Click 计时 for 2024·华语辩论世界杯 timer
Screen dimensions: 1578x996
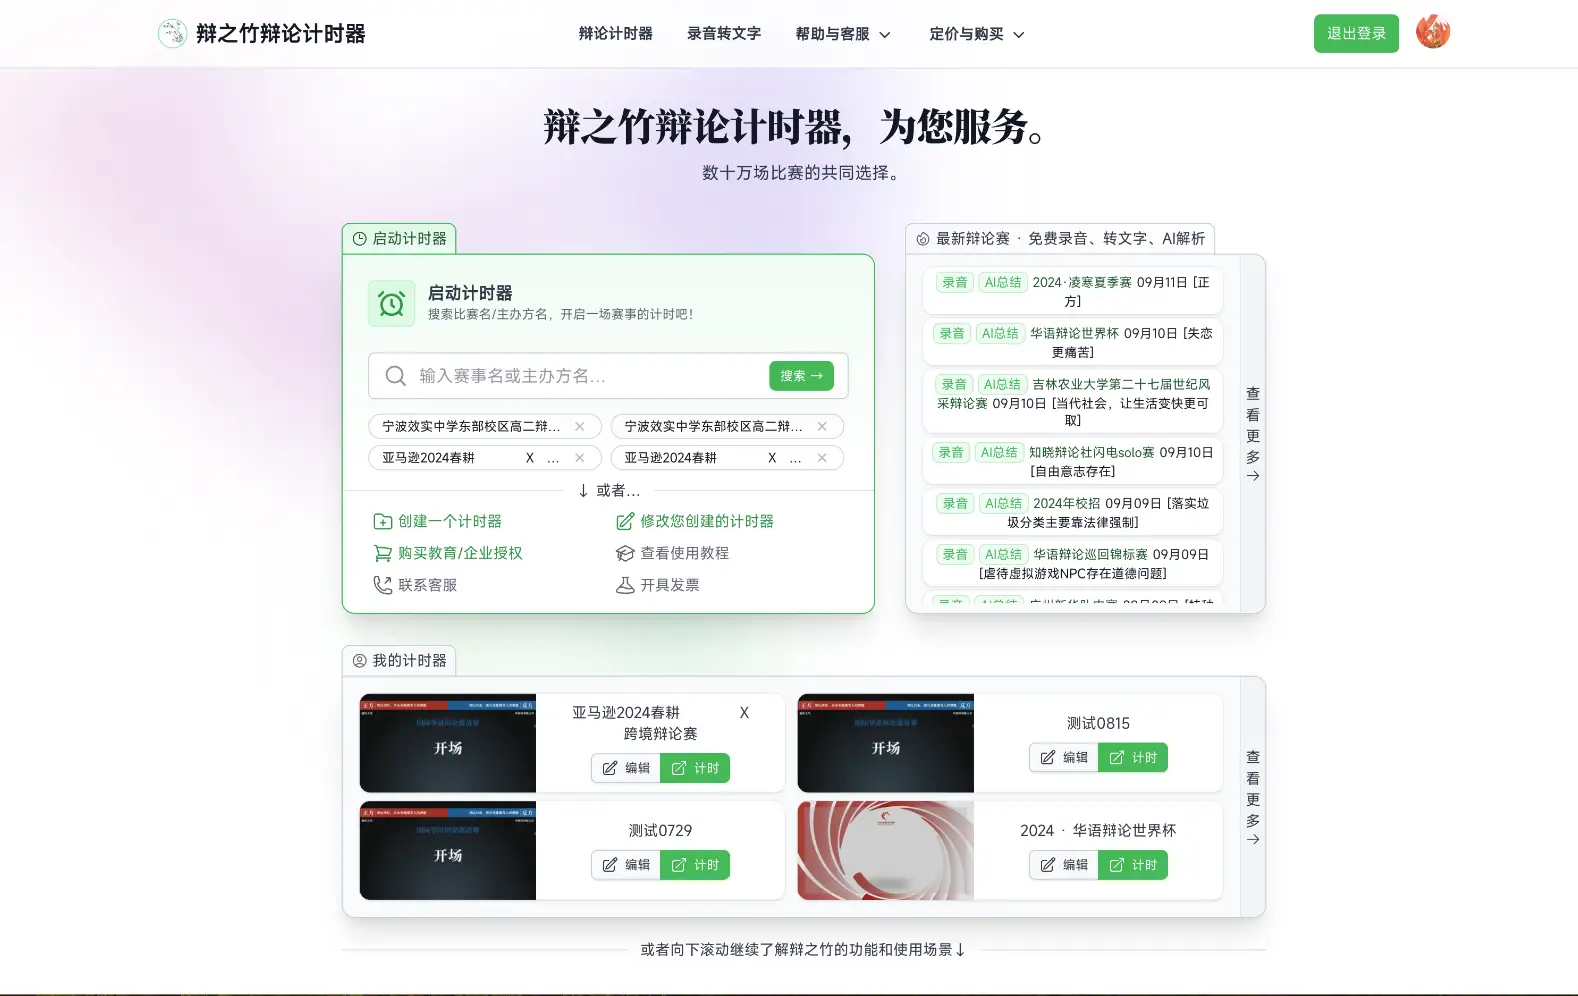[1133, 865]
